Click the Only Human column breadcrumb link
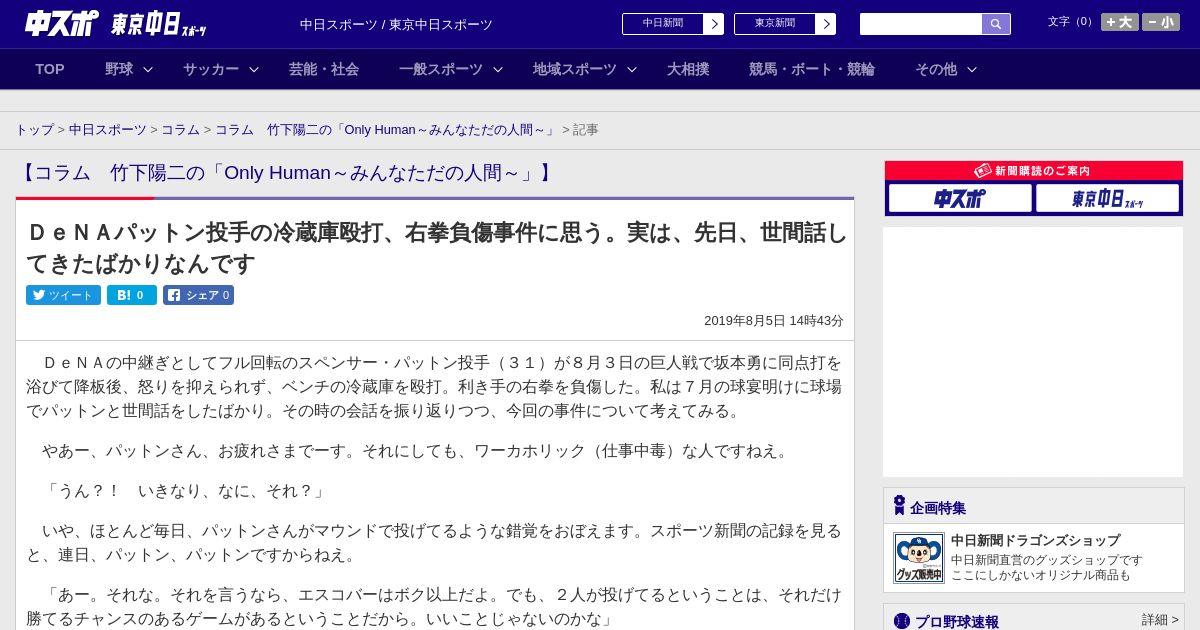 click(x=386, y=130)
